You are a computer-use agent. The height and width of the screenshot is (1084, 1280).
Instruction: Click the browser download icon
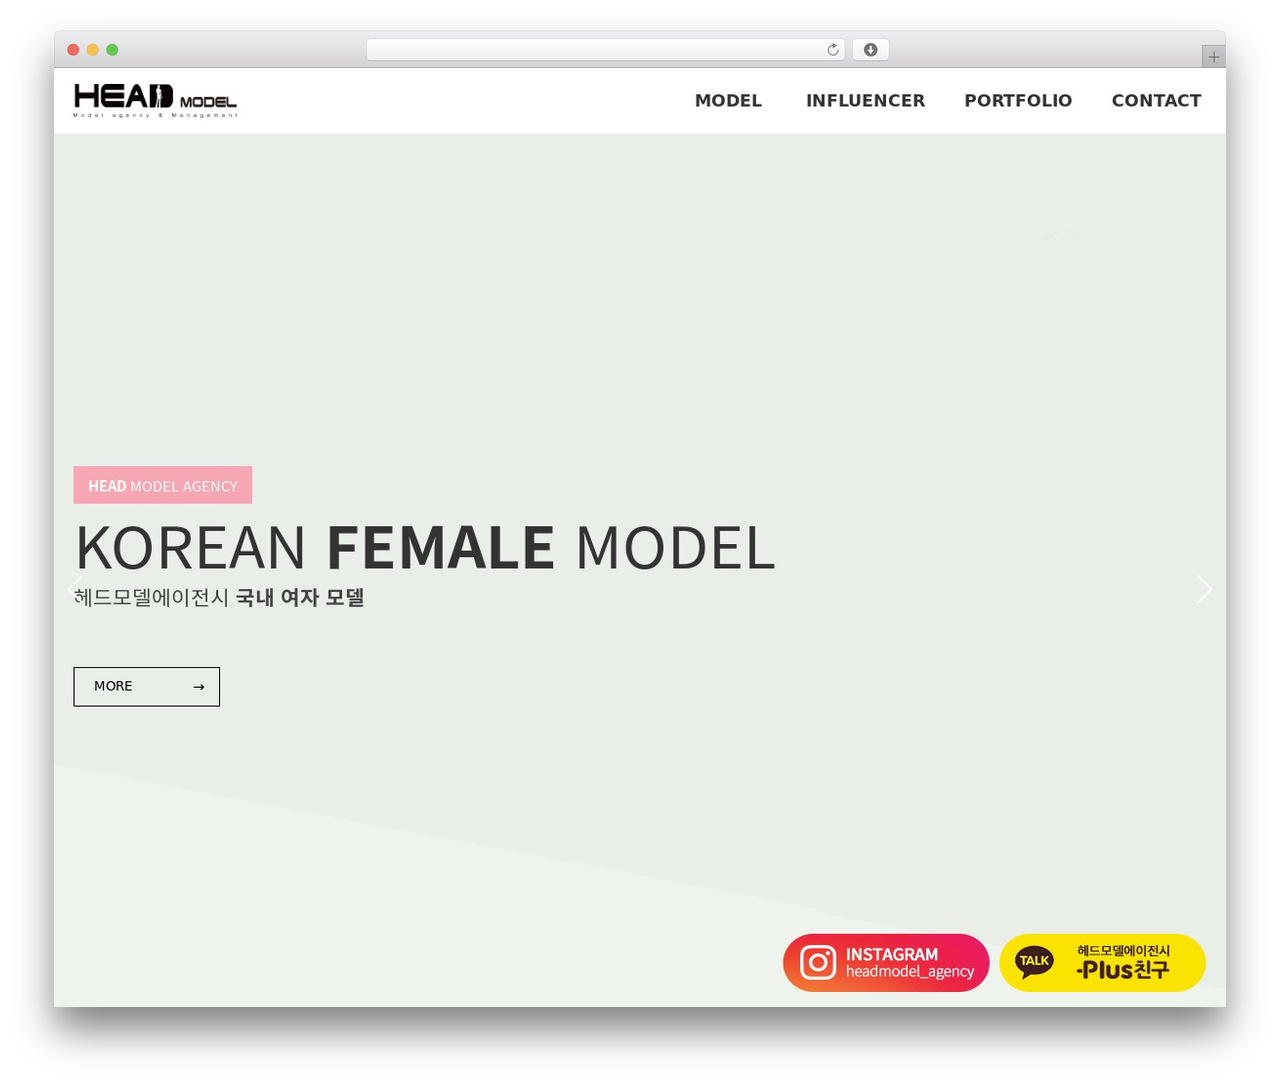870,50
